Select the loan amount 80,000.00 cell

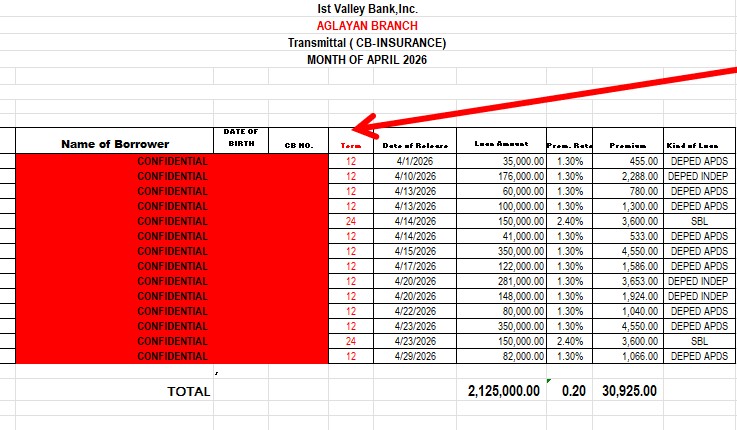coord(502,311)
